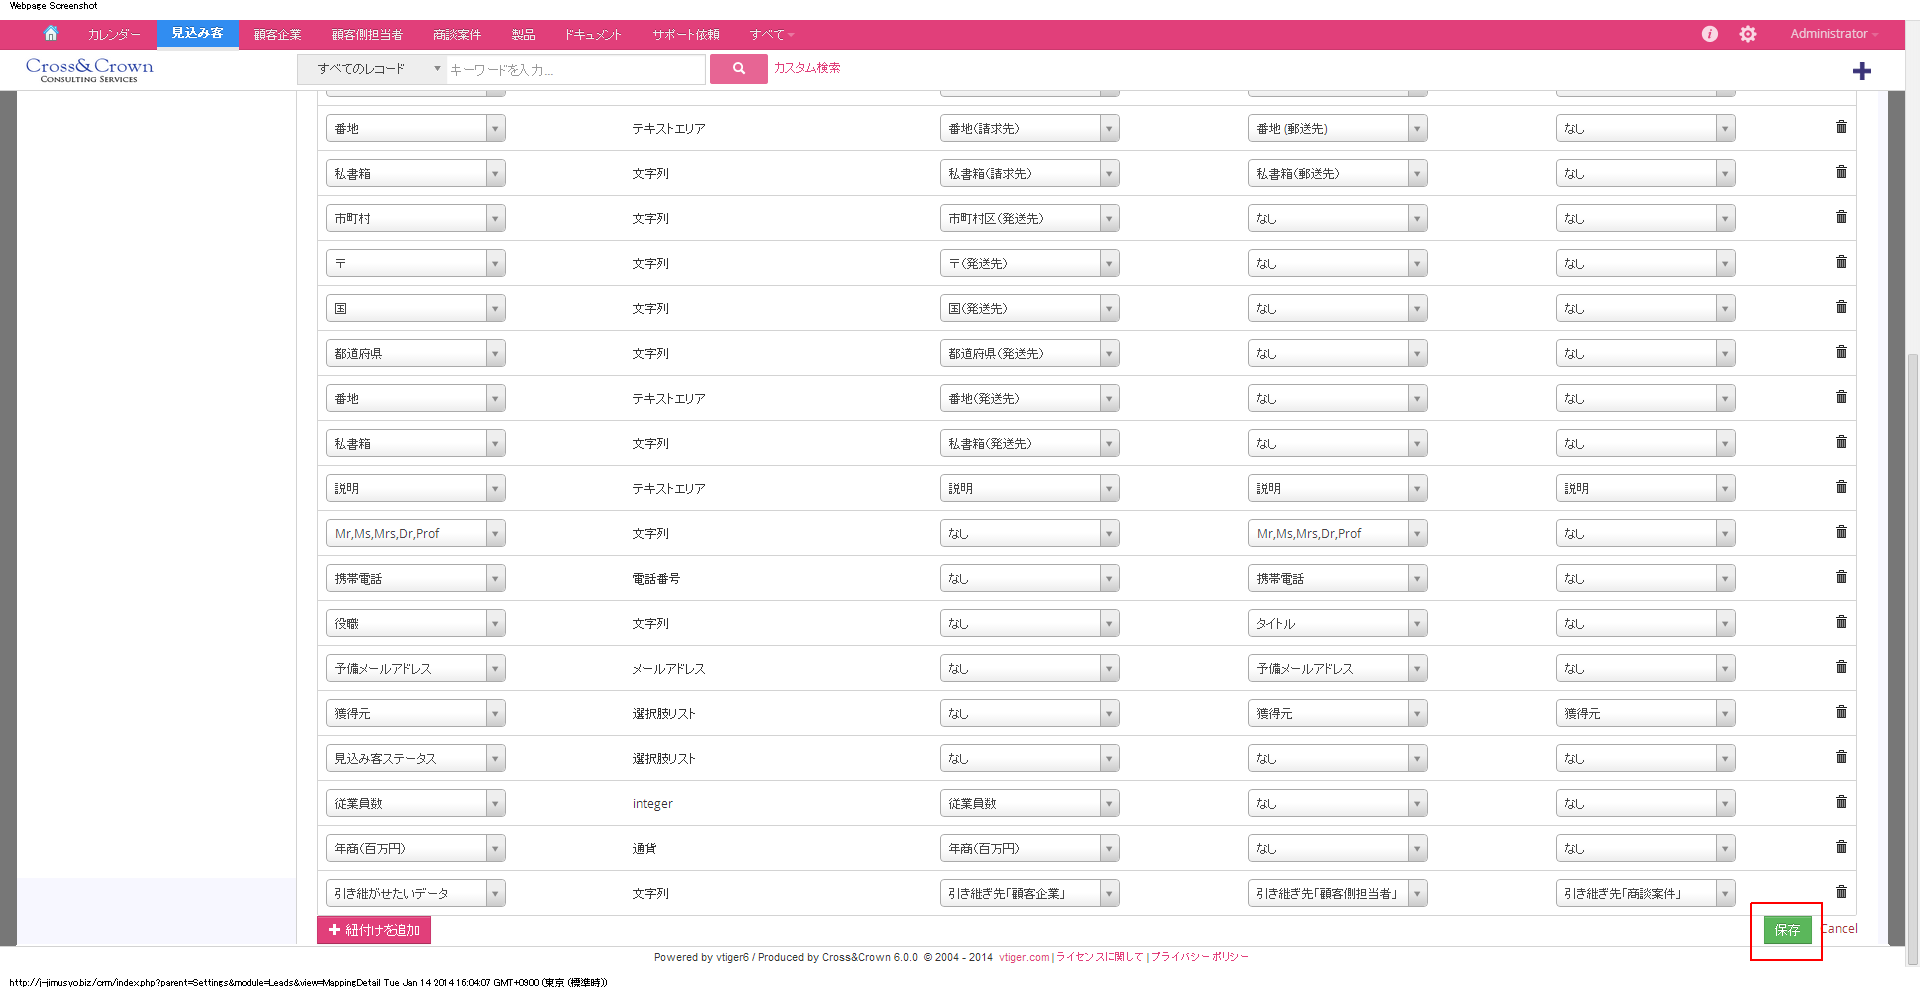The height and width of the screenshot is (987, 1920).
Task: Open the タイトル contact field dropdown
Action: [x=1337, y=623]
